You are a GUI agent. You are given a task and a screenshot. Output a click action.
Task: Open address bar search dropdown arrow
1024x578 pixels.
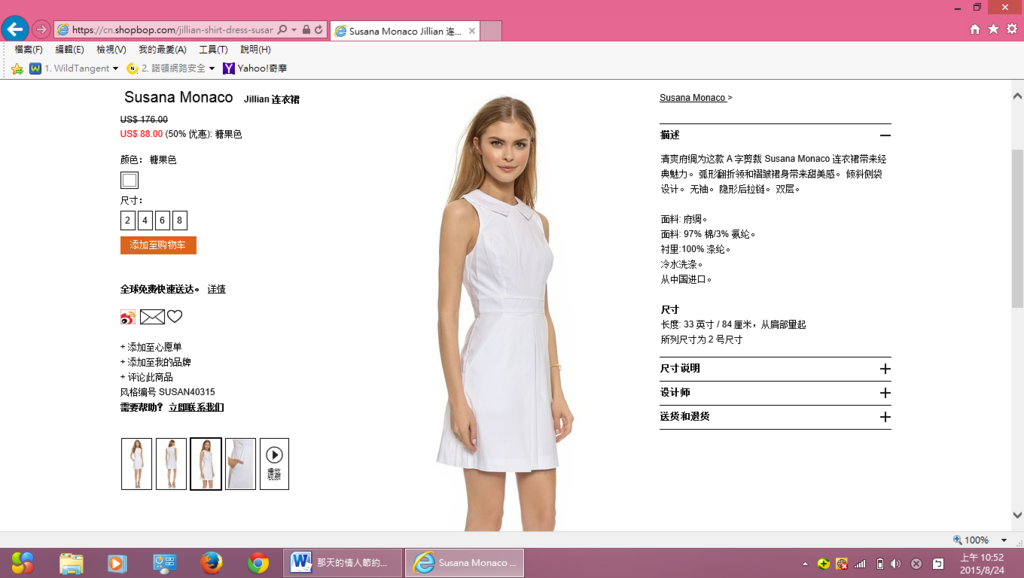point(294,29)
